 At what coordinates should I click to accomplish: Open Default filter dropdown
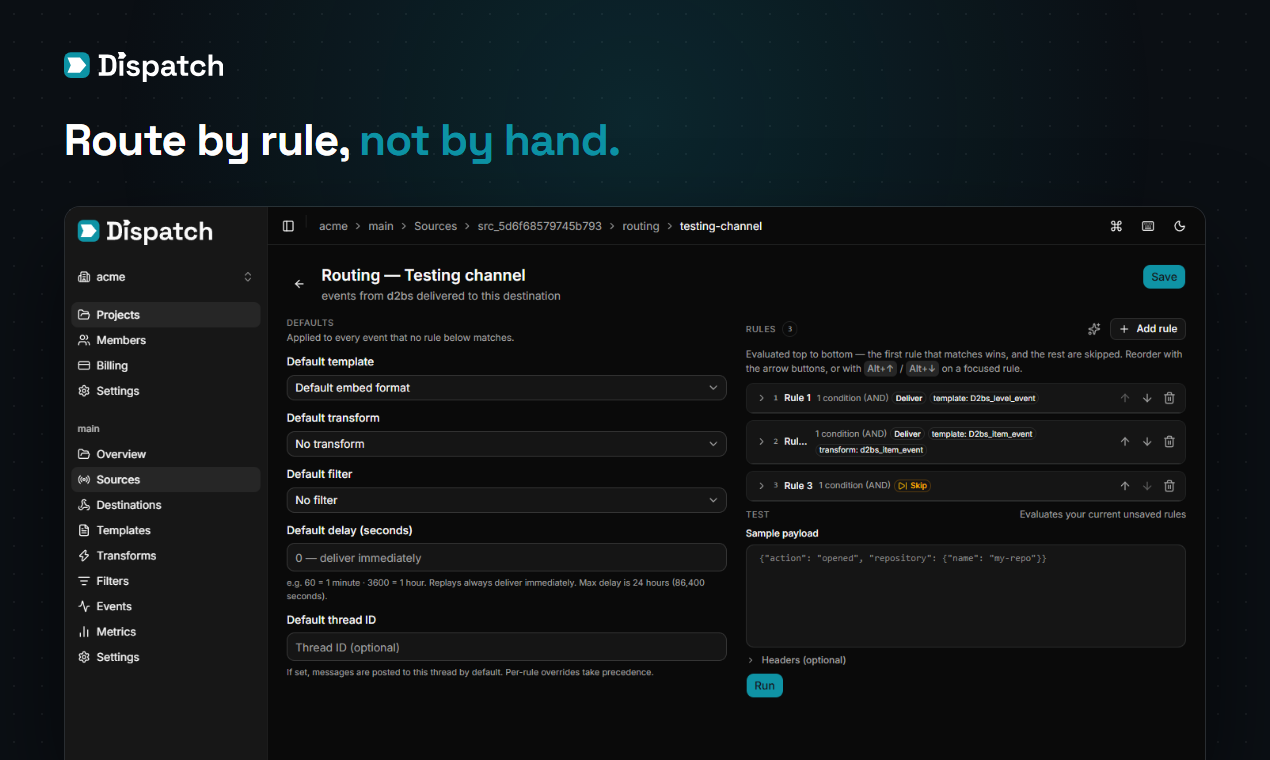pos(506,500)
